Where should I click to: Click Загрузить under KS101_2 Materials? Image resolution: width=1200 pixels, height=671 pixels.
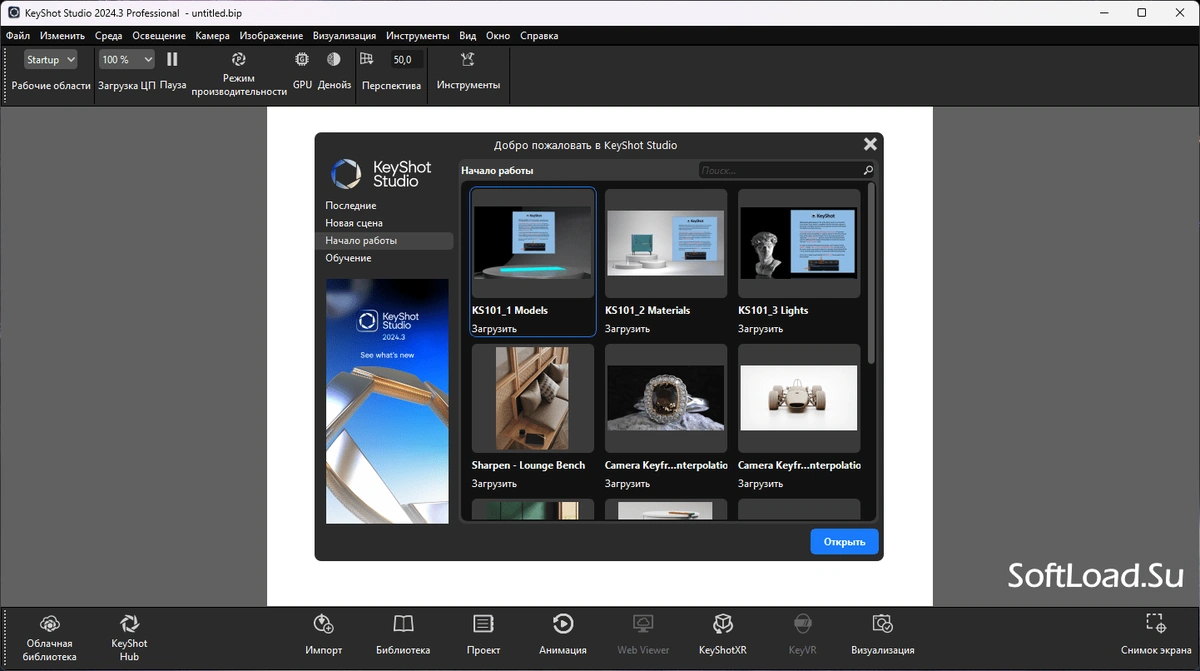[627, 328]
